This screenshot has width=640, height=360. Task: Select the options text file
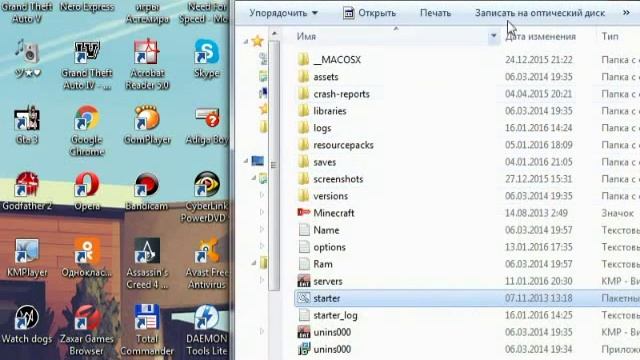point(322,247)
